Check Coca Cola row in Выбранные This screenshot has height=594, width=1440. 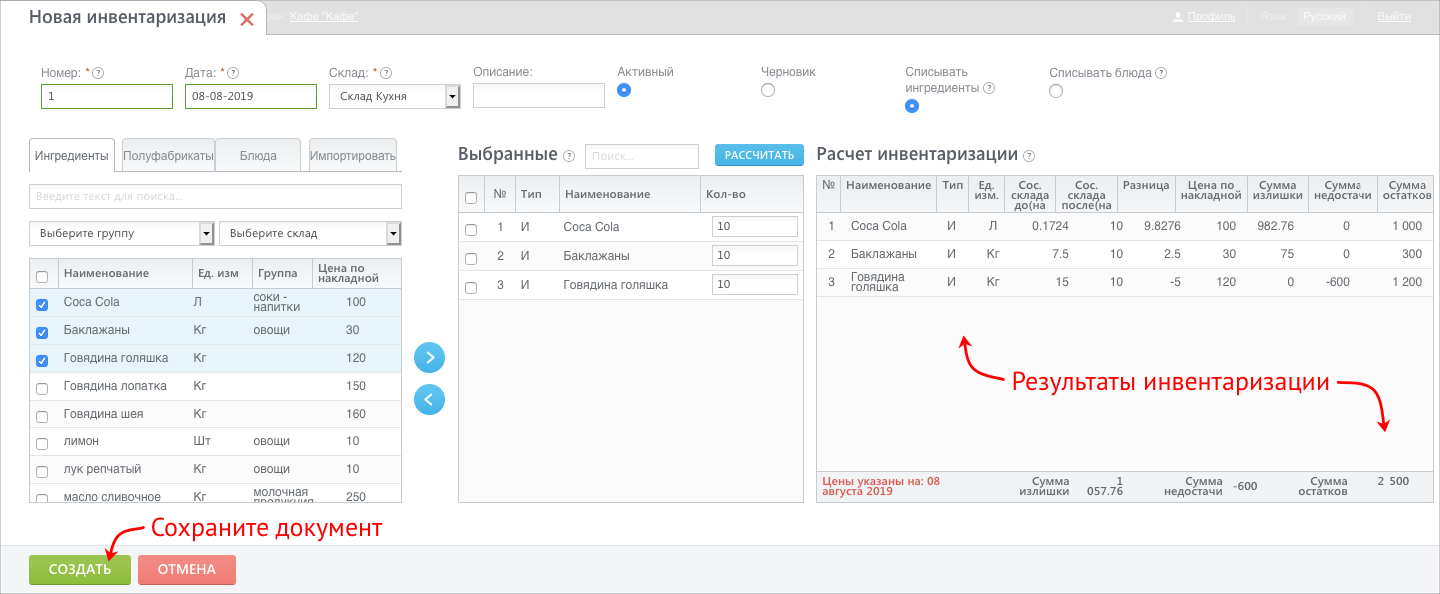click(471, 230)
